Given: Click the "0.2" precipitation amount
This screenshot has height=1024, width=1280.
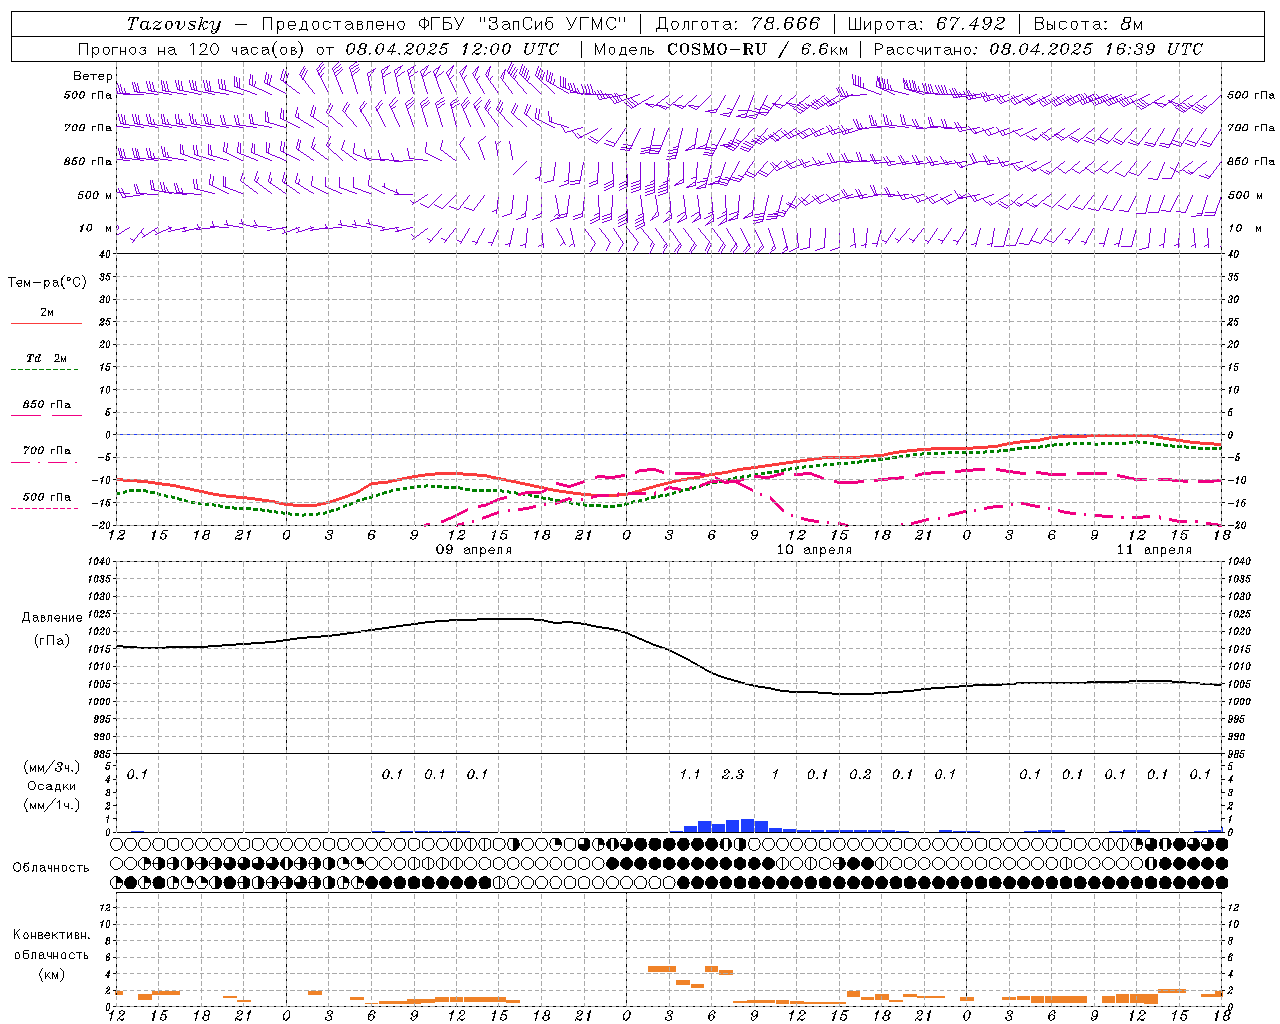Looking at the screenshot, I should (860, 774).
